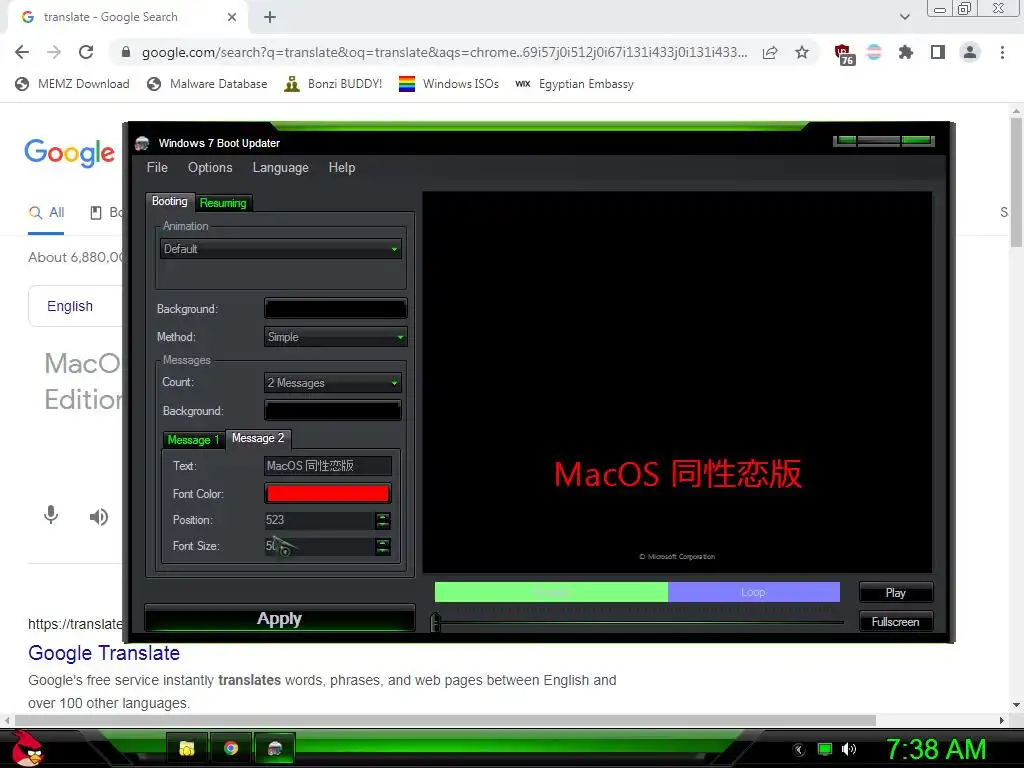Reload the Google search page
Viewport: 1024px width, 768px height.
(86, 52)
